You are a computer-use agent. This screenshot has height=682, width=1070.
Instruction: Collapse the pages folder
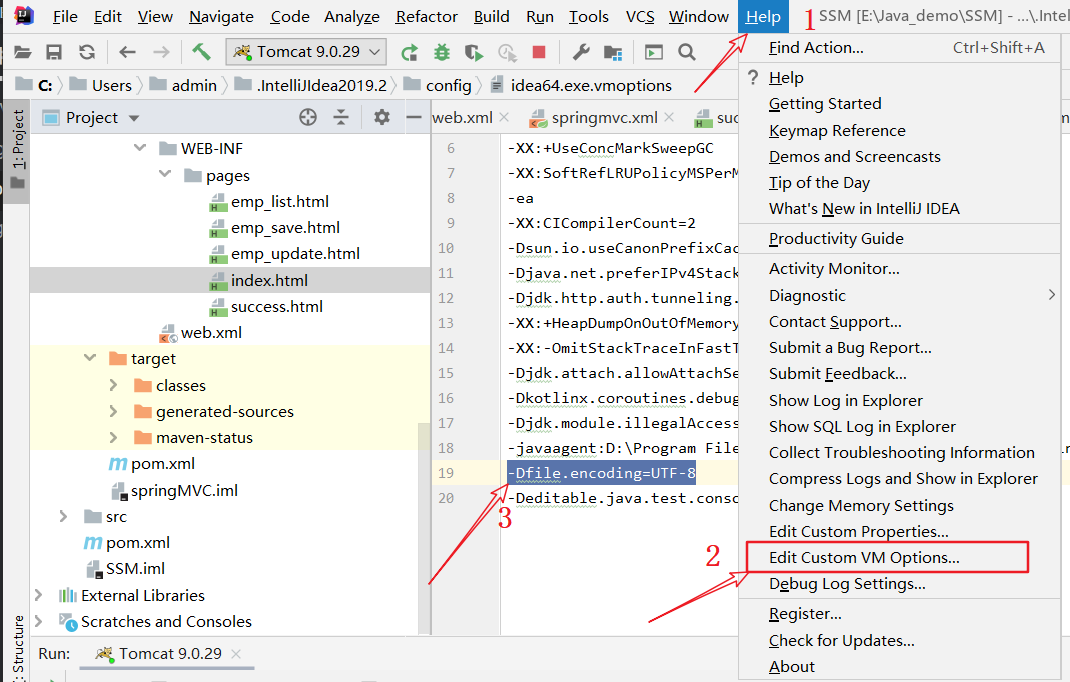point(164,174)
